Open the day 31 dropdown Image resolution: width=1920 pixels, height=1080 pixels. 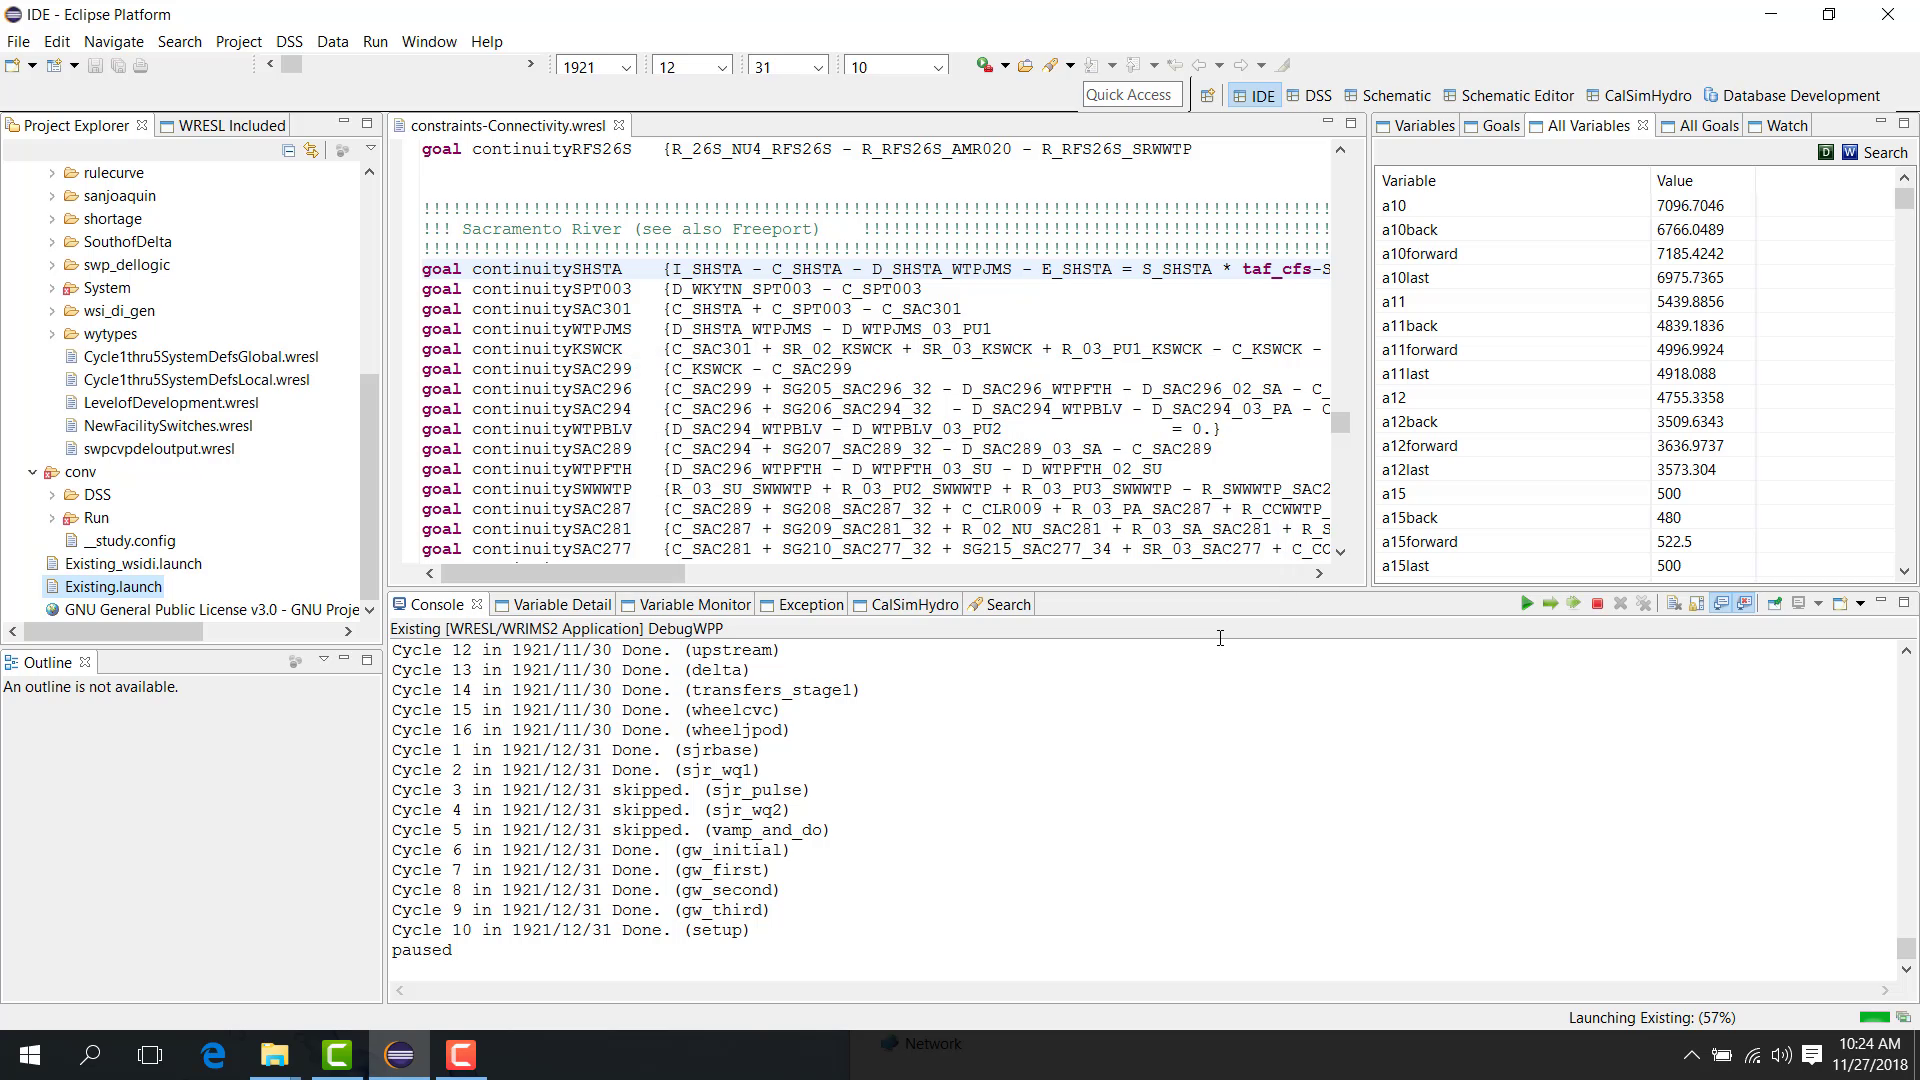[x=817, y=67]
